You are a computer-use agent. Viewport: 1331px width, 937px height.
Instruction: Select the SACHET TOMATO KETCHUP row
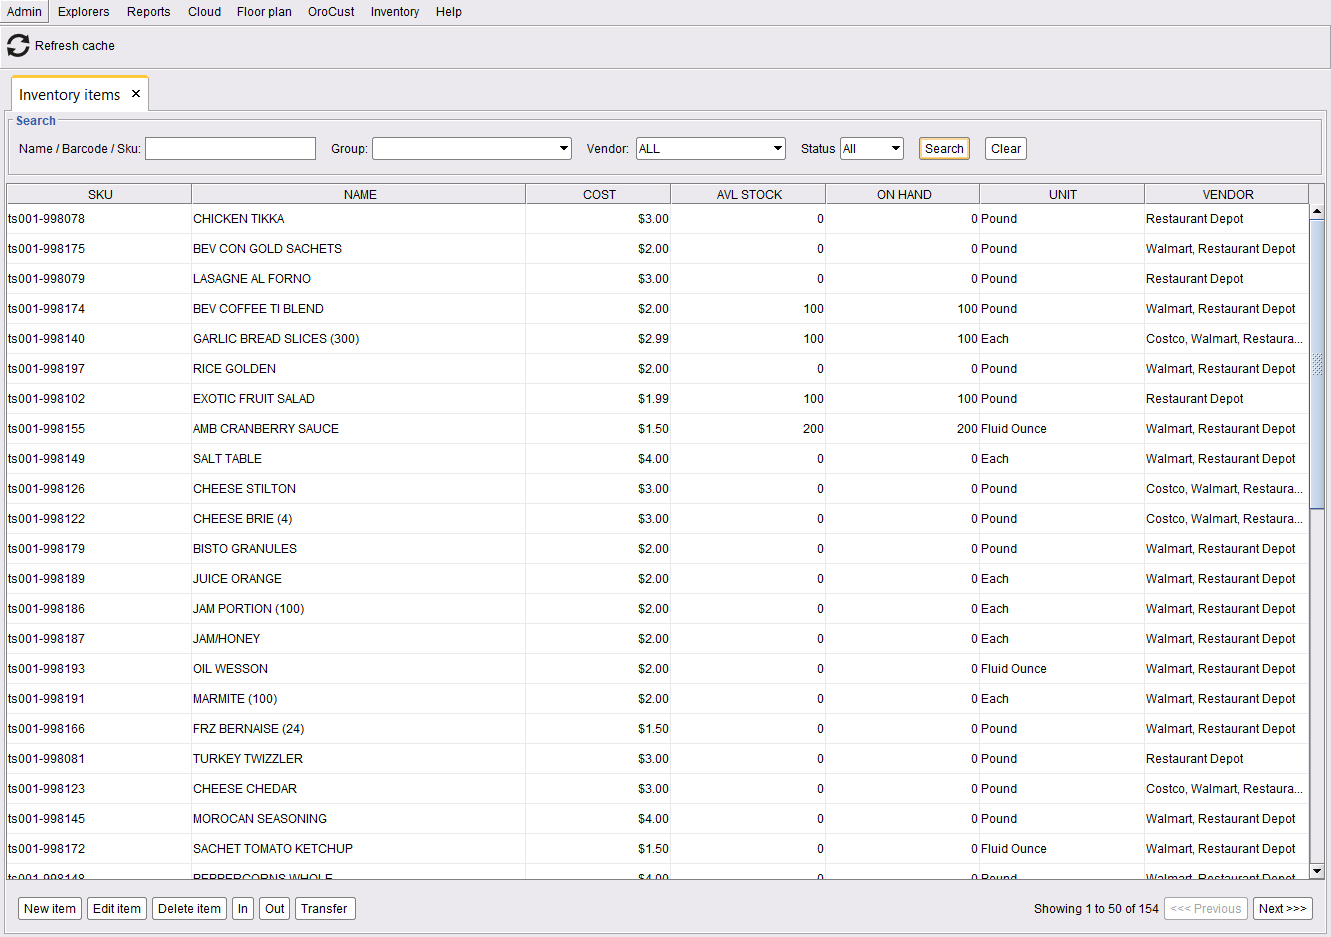(658, 849)
